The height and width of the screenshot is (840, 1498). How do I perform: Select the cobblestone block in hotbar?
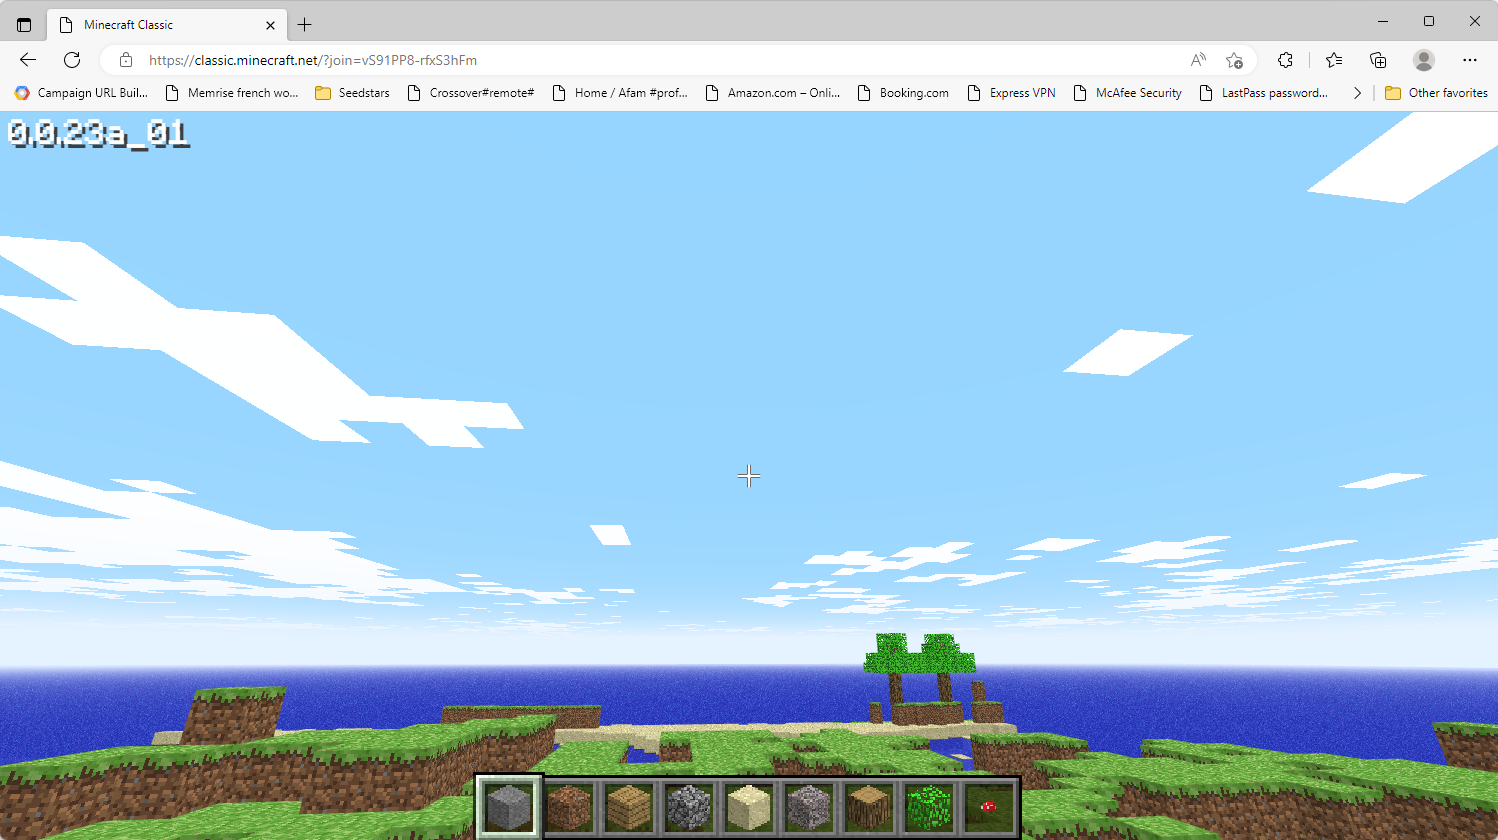click(x=689, y=807)
